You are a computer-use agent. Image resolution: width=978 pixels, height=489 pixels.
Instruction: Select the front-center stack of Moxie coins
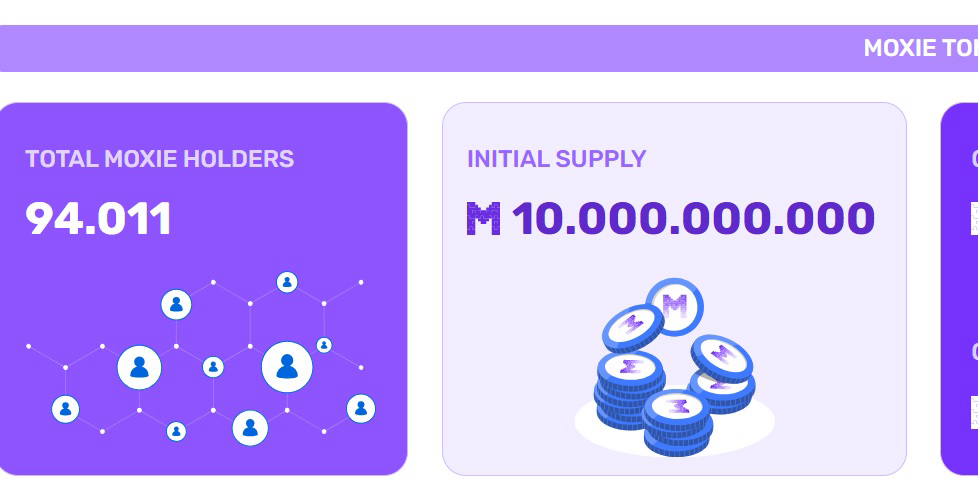(678, 420)
